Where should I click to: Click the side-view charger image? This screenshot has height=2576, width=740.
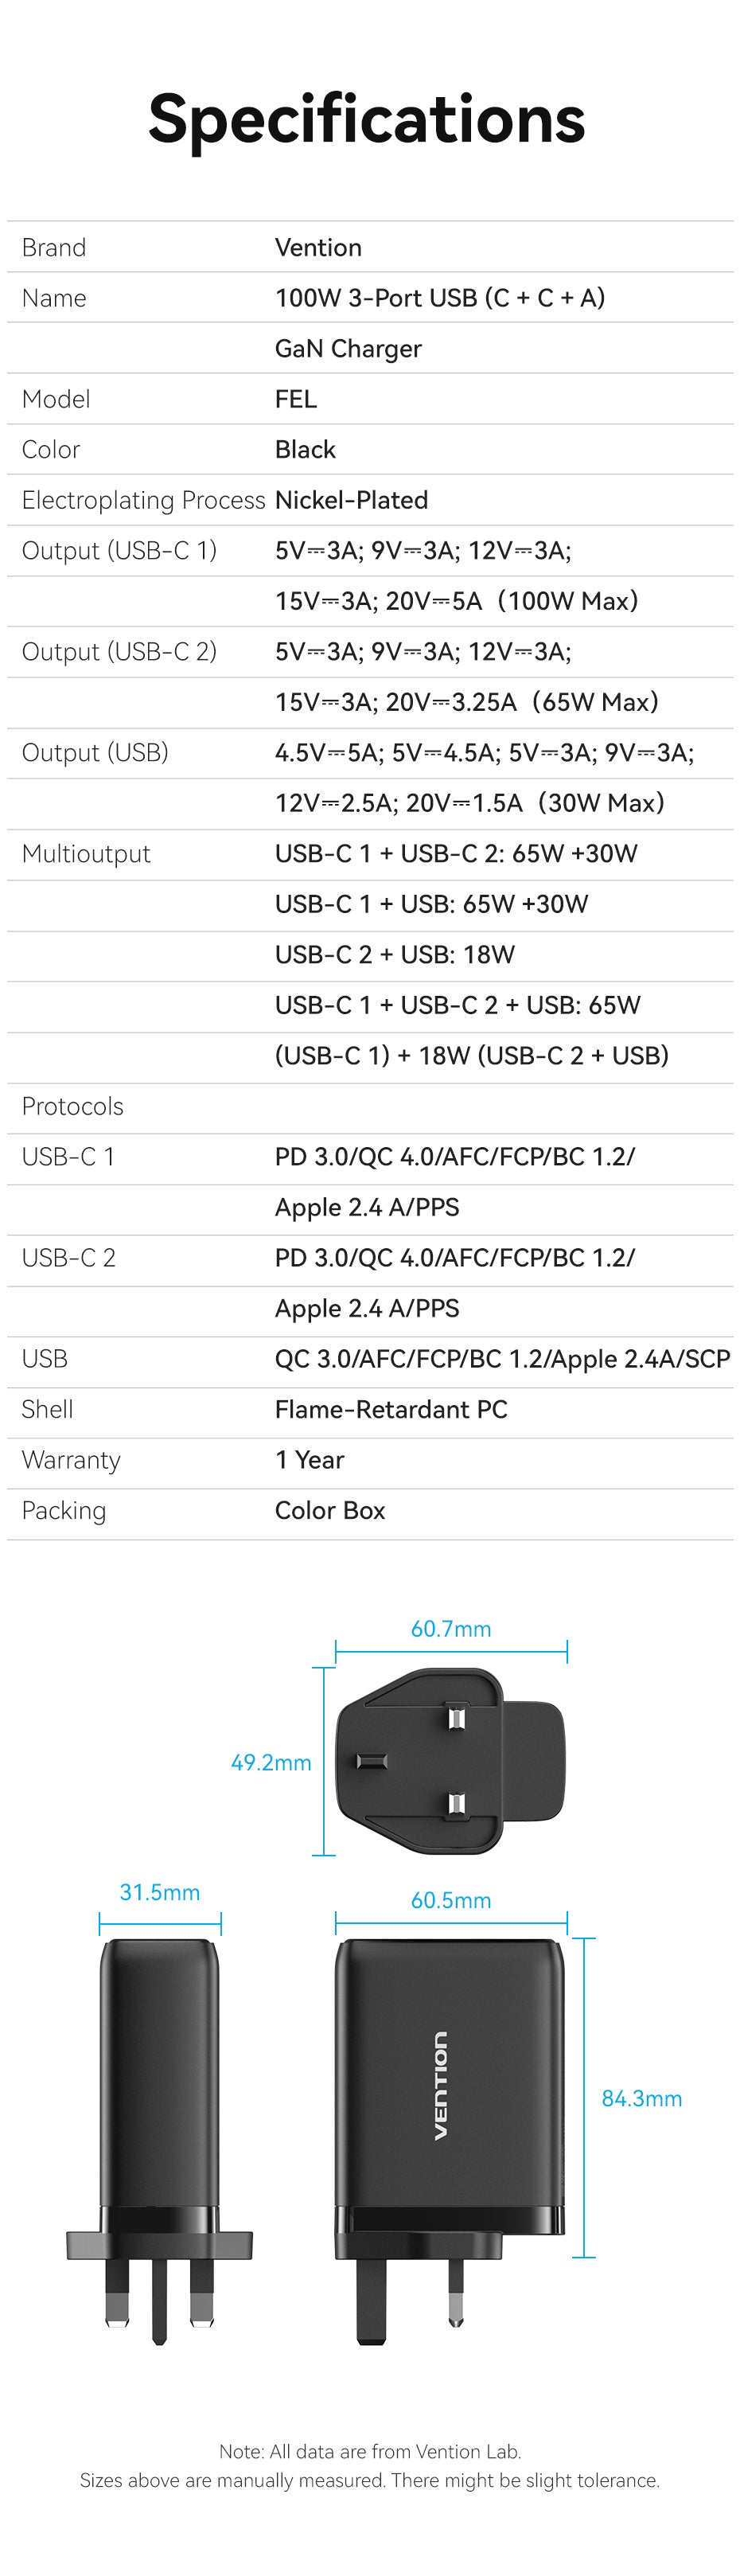tap(159, 2141)
